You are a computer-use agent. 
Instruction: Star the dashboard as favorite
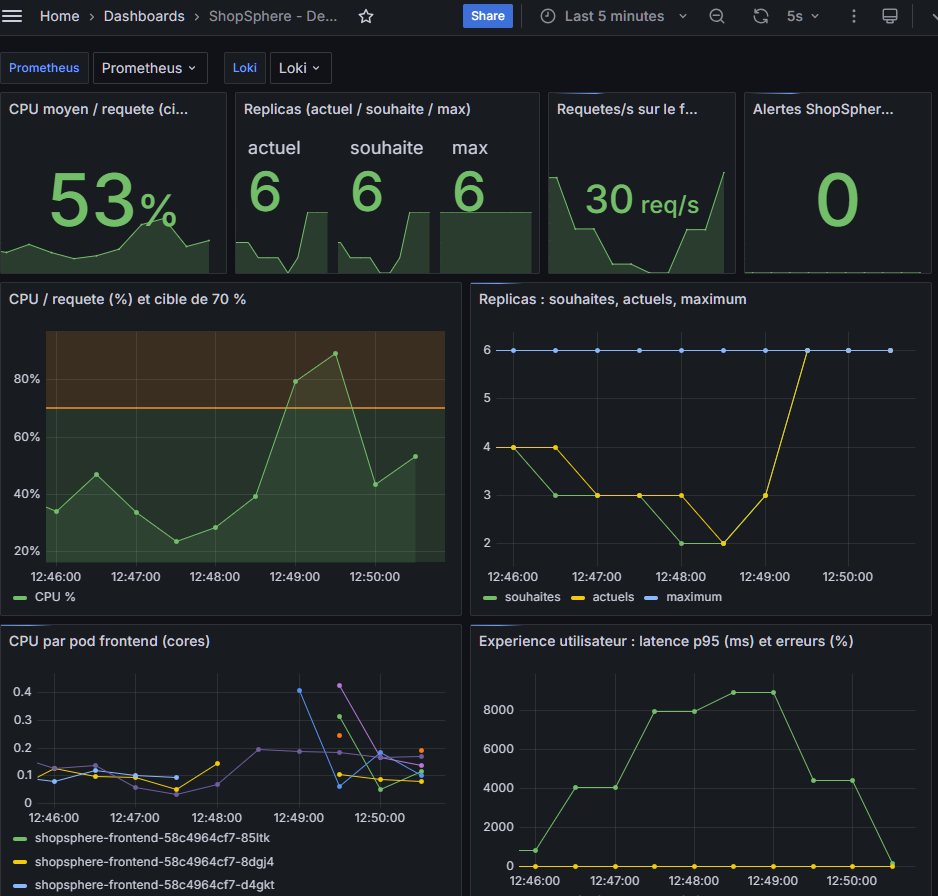[366, 16]
